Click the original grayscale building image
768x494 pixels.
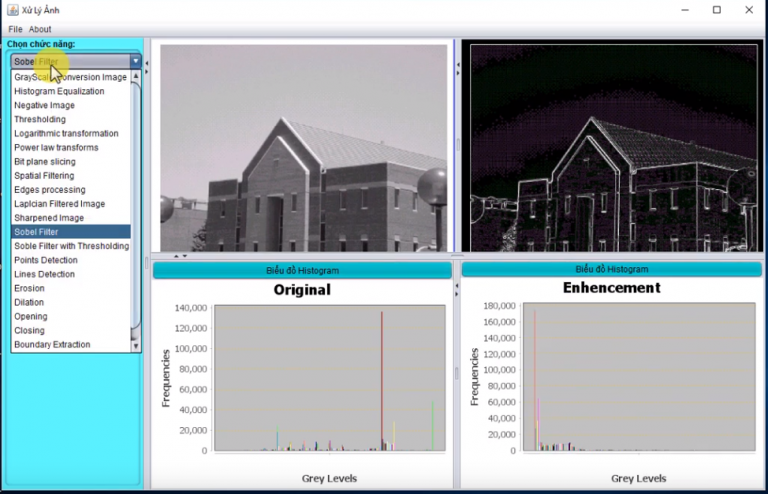click(x=304, y=147)
